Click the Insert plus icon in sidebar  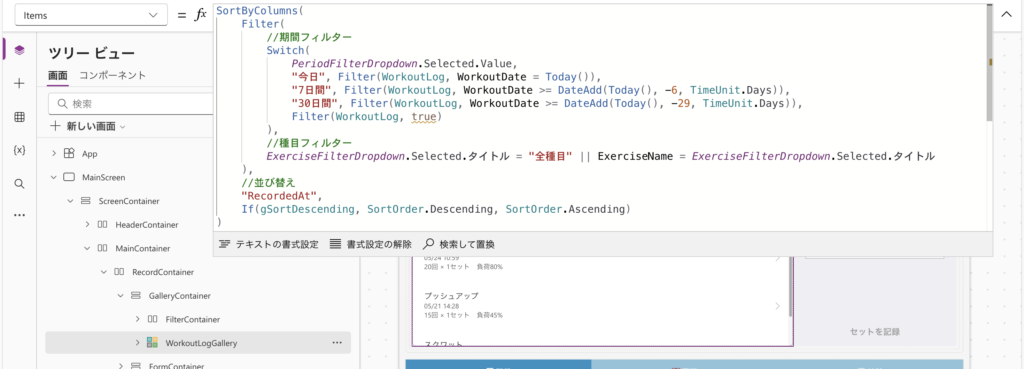19,84
